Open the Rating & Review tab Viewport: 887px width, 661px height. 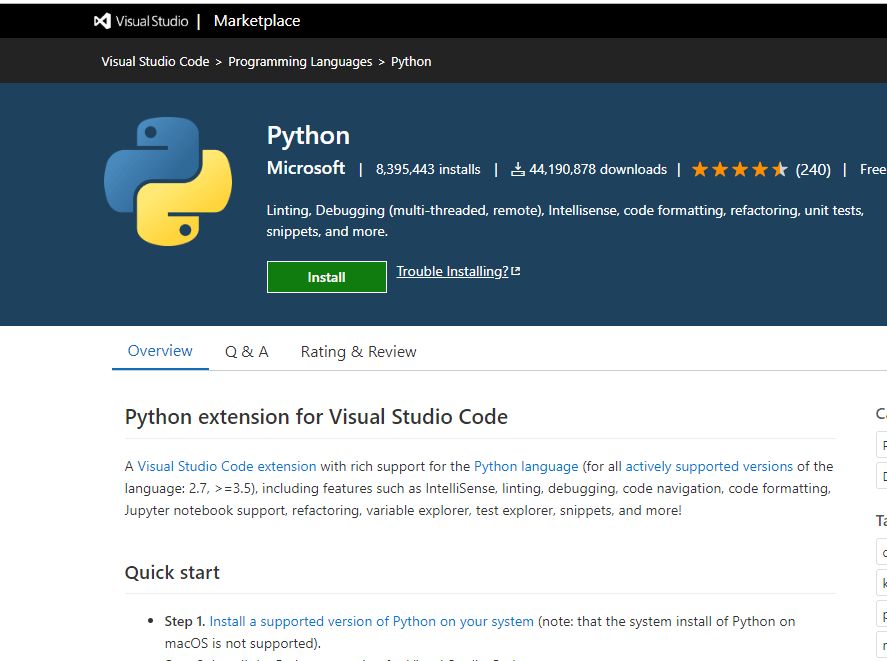point(358,352)
